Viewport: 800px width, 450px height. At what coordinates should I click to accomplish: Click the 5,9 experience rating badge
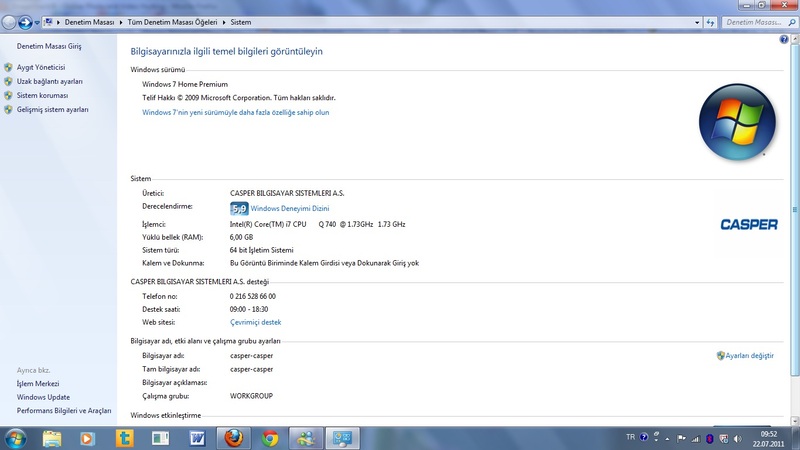click(x=239, y=208)
